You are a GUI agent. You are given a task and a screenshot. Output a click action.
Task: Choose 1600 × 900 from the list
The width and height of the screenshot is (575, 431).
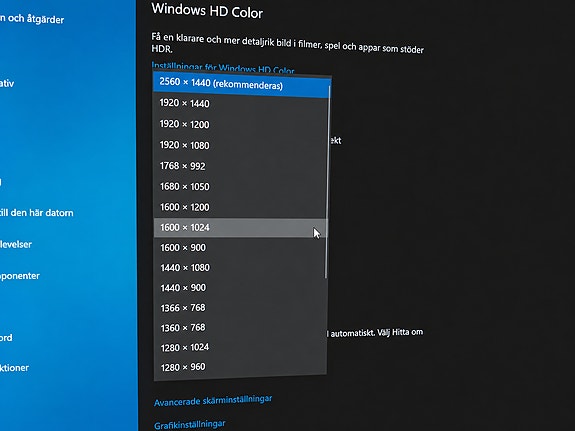click(x=240, y=248)
